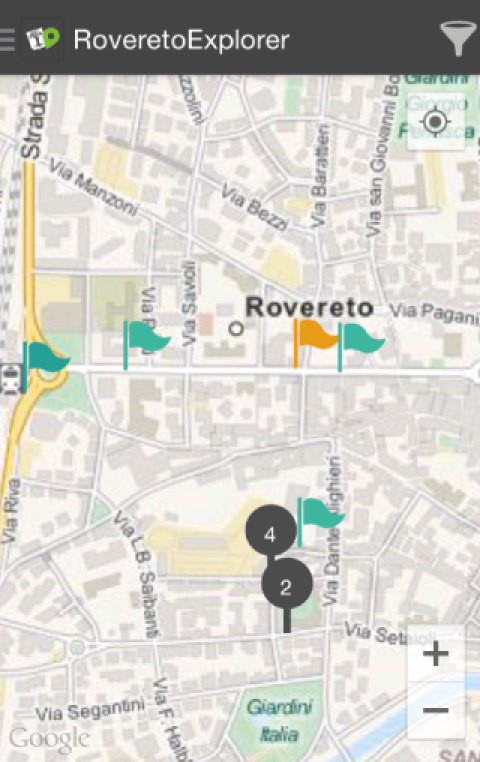The image size is (480, 762).
Task: Tap the Giardini Italia park label
Action: coord(279,720)
